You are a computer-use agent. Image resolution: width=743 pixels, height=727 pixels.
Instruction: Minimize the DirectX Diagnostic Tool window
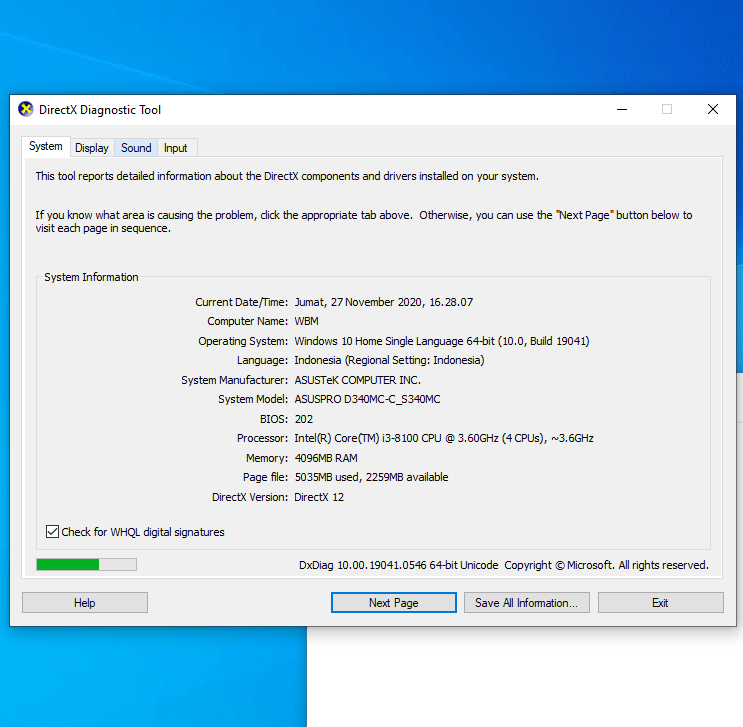click(622, 109)
